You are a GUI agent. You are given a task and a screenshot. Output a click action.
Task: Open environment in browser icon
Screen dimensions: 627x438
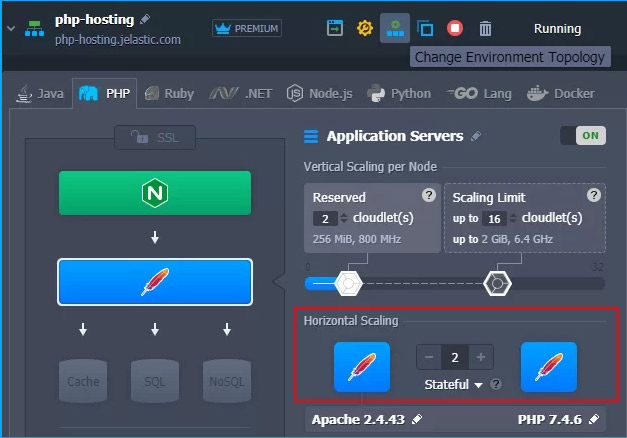[x=335, y=28]
